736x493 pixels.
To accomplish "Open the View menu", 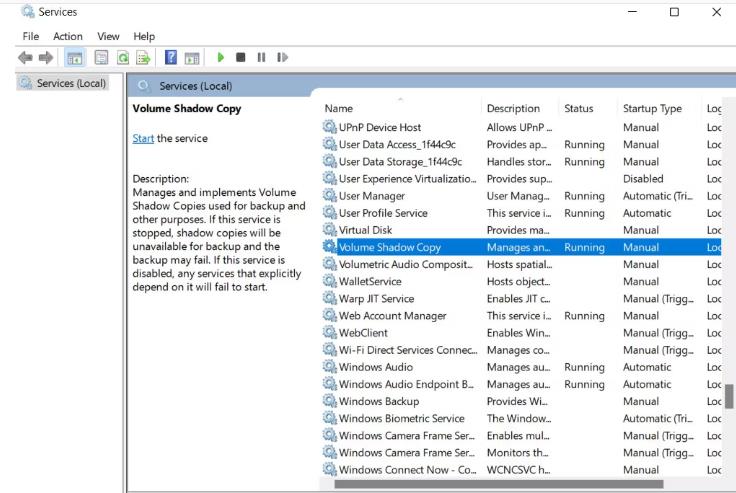I will [x=108, y=36].
